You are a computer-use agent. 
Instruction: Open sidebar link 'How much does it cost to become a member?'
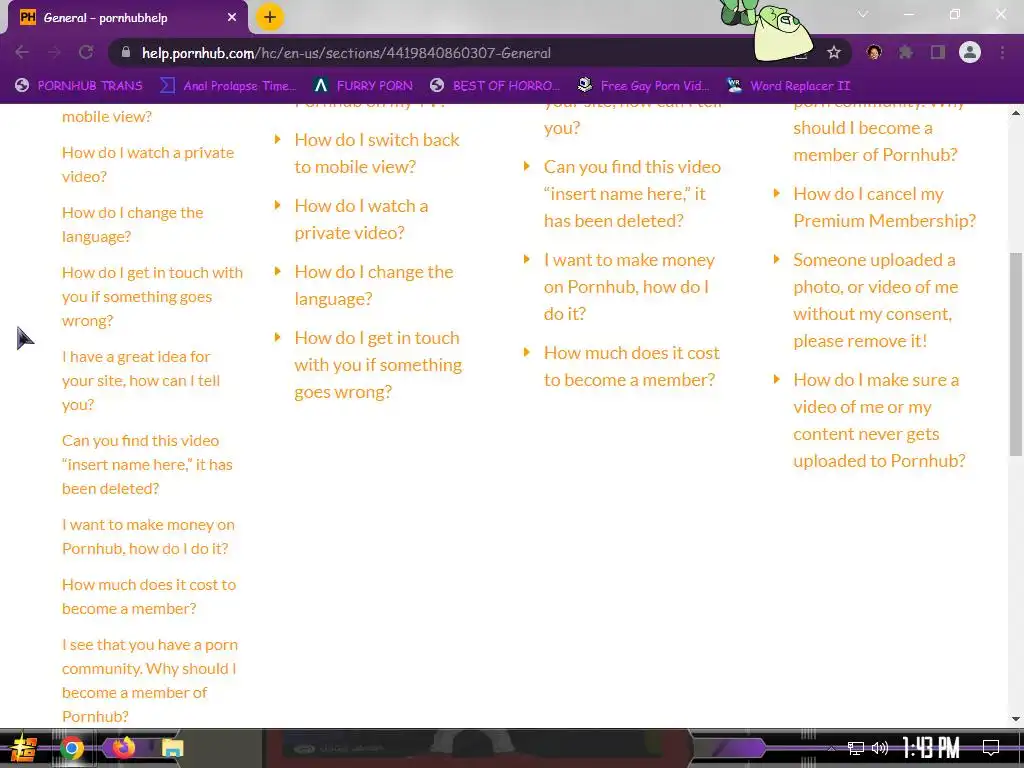click(149, 596)
